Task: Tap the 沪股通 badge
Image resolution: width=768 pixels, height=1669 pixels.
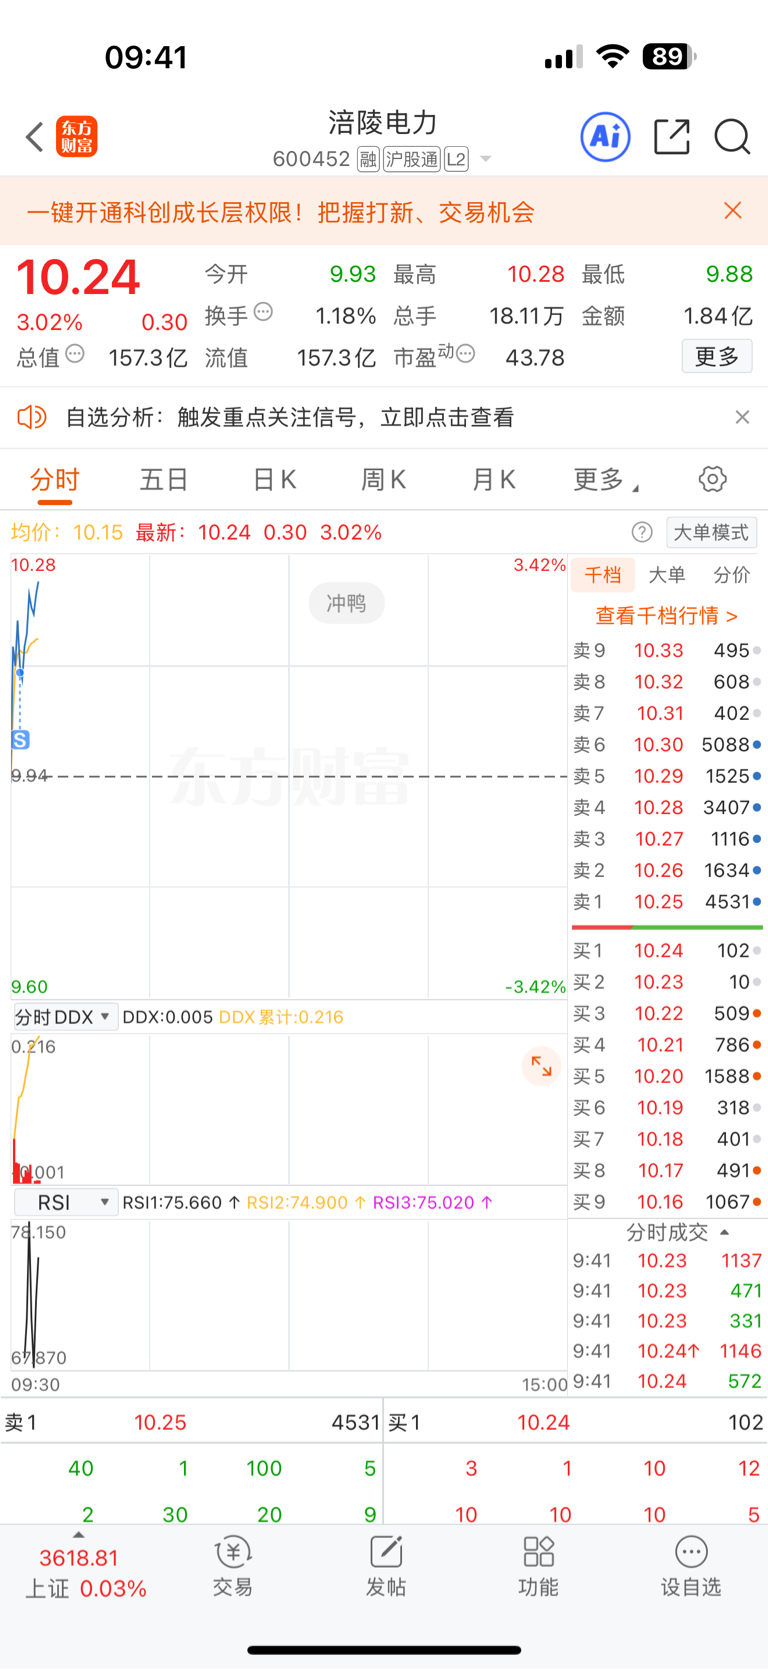Action: click(412, 159)
